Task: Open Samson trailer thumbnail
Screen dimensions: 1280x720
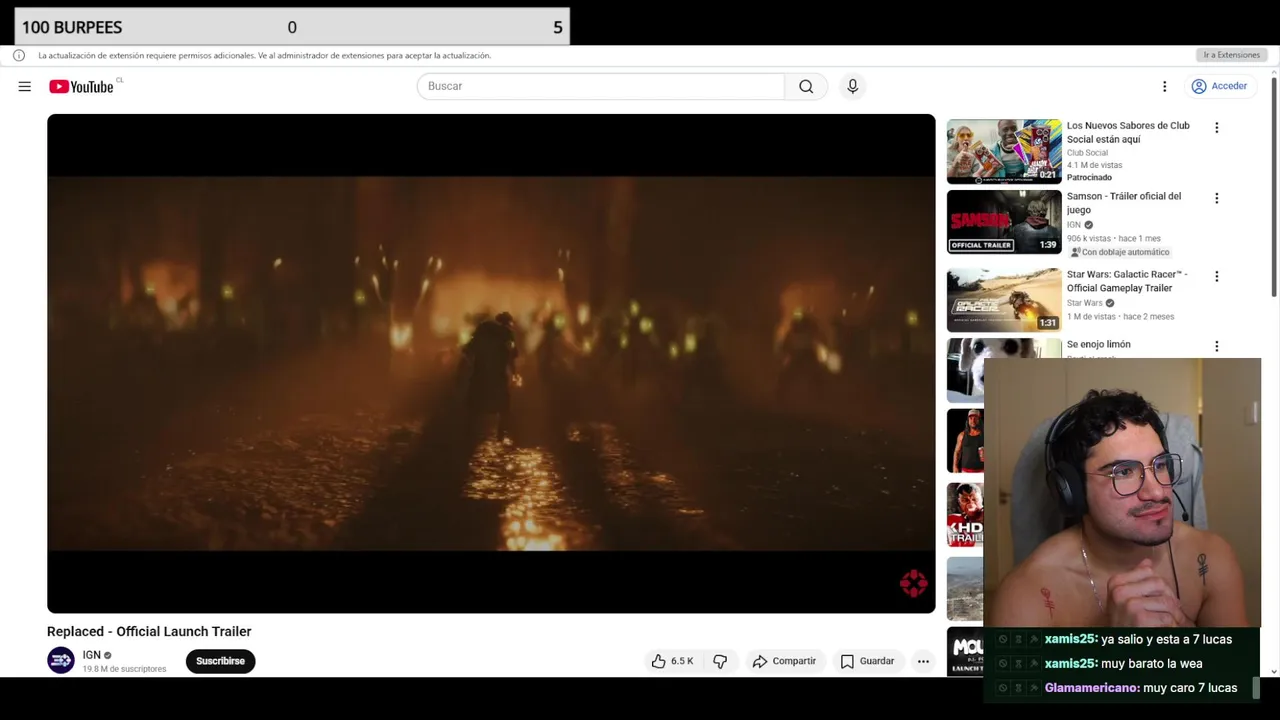Action: click(x=1004, y=222)
